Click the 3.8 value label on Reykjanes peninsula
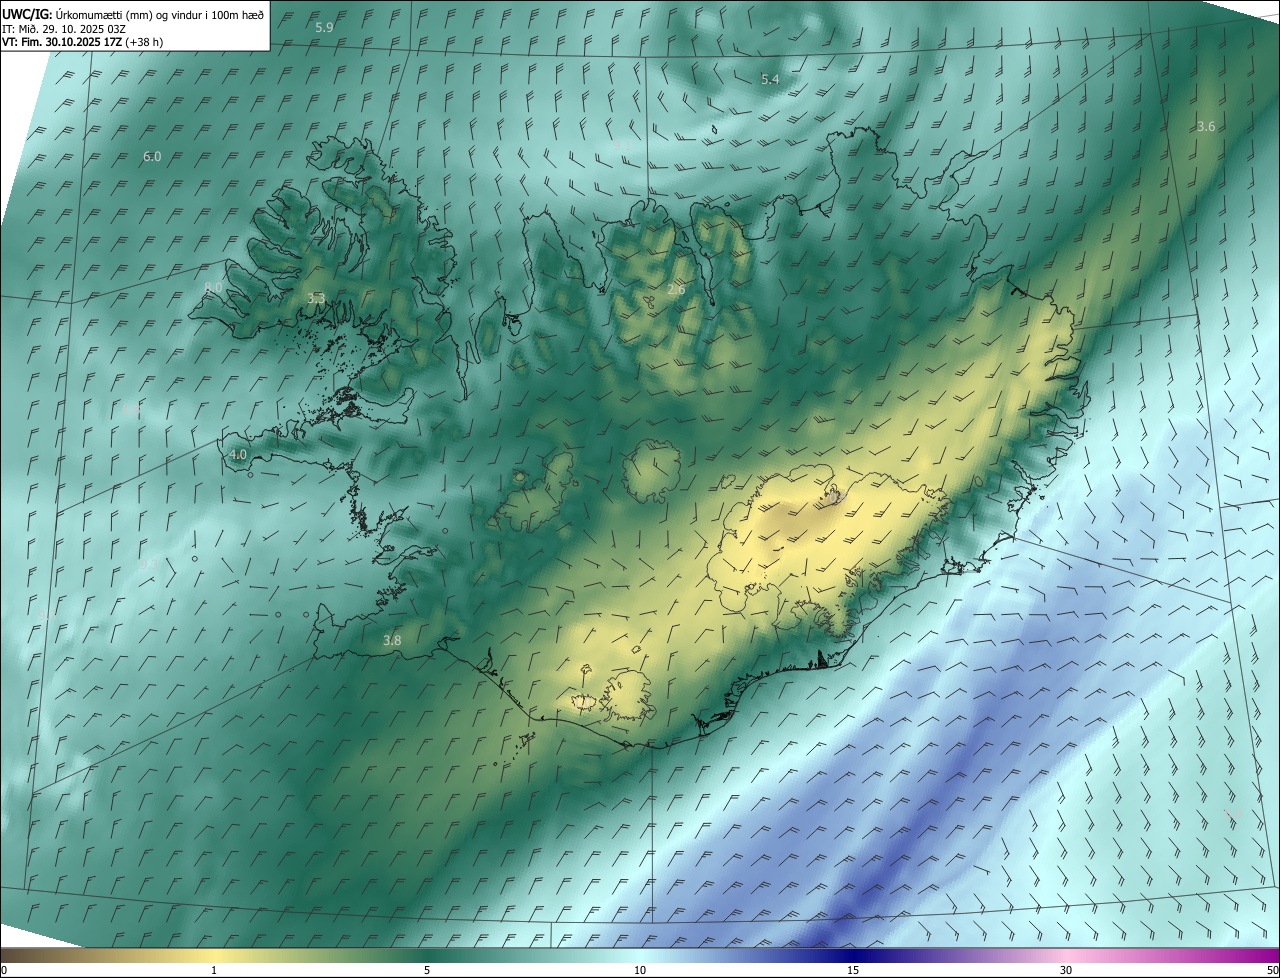The image size is (1280, 978). (392, 641)
